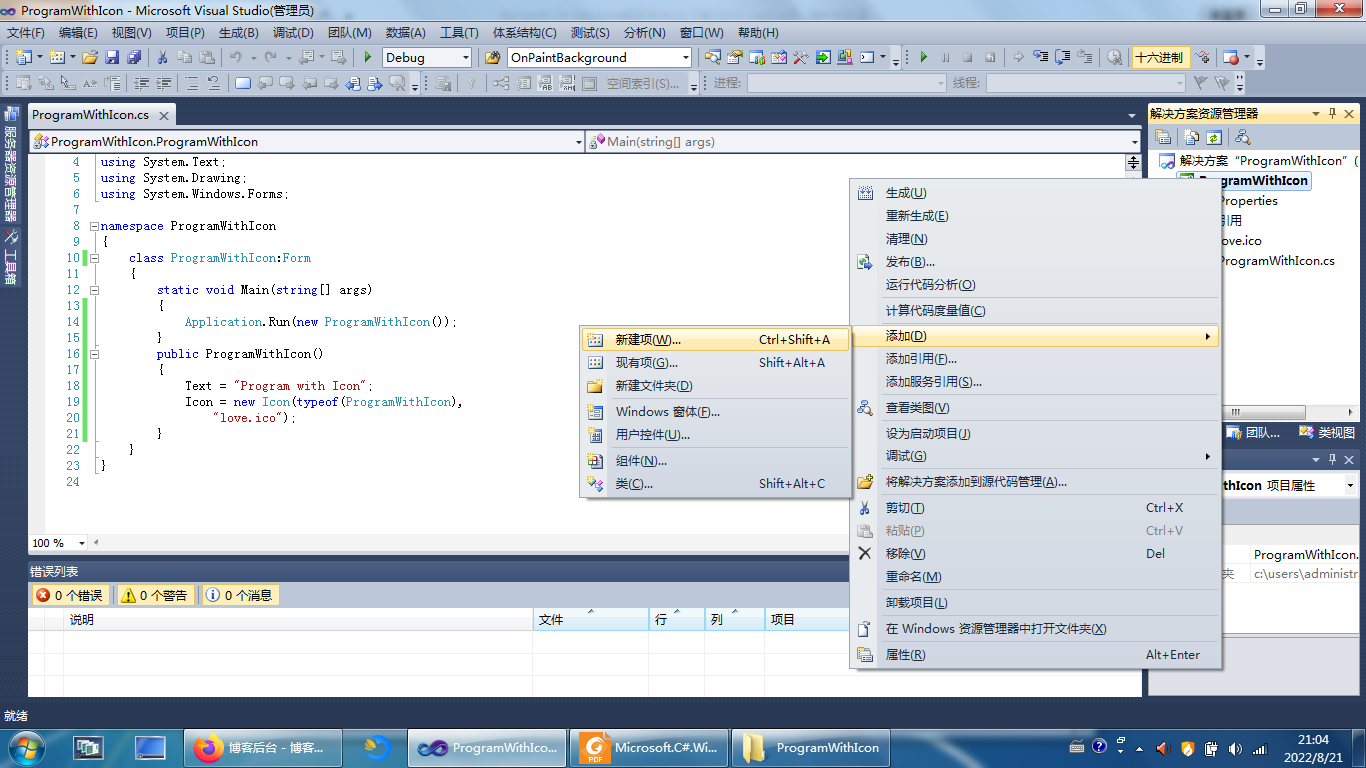Open the Properties Window toolbar icon
Viewport: 1366px width, 768px height.
coord(735,57)
